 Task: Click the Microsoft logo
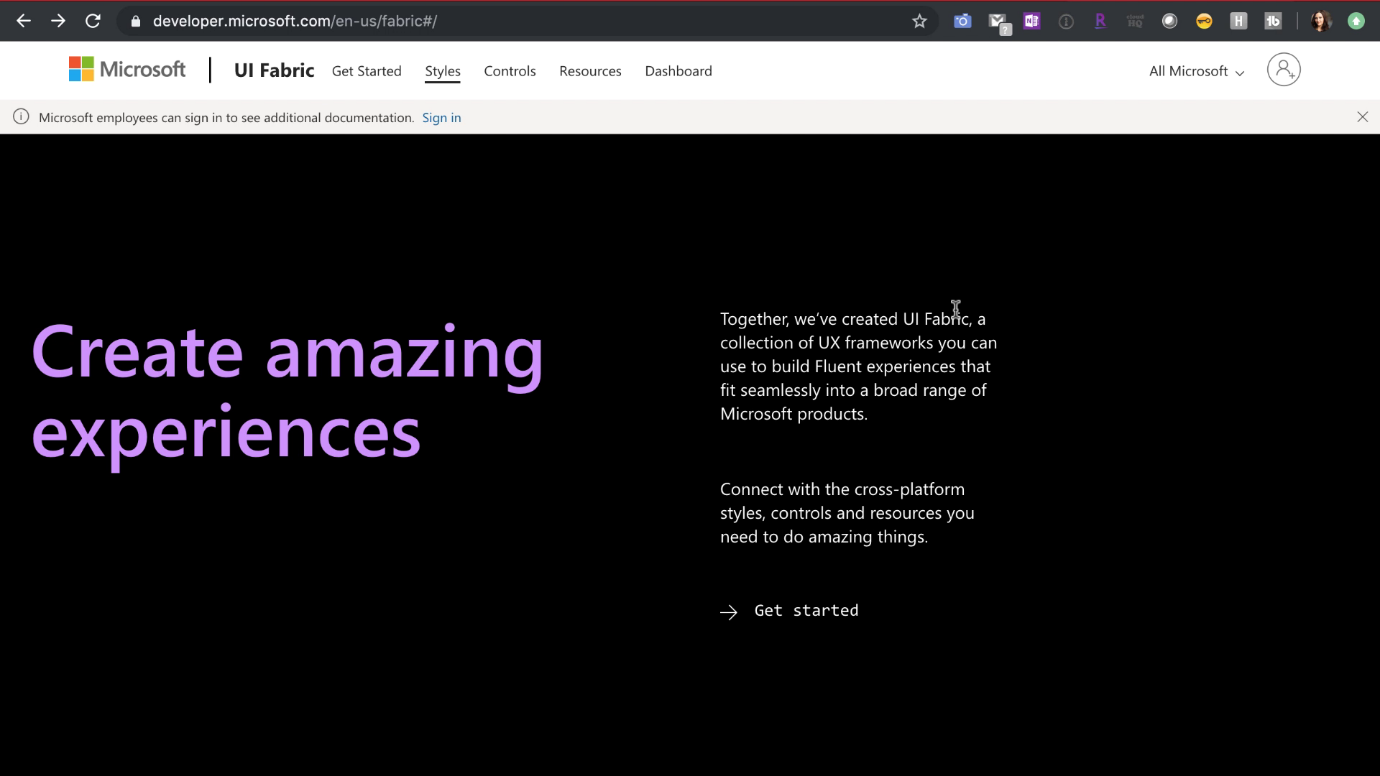[x=127, y=69]
